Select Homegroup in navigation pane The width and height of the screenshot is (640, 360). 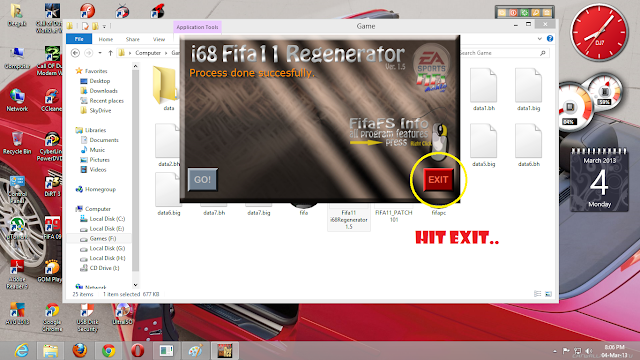[100, 189]
